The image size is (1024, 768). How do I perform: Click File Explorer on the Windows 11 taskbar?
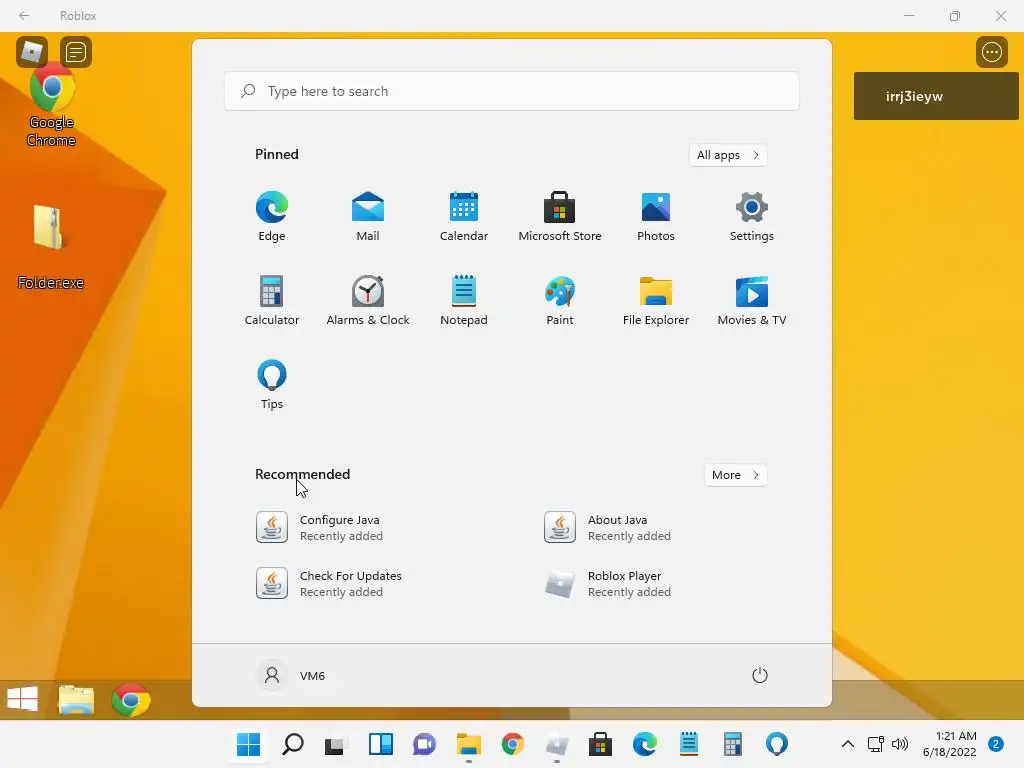pyautogui.click(x=468, y=744)
